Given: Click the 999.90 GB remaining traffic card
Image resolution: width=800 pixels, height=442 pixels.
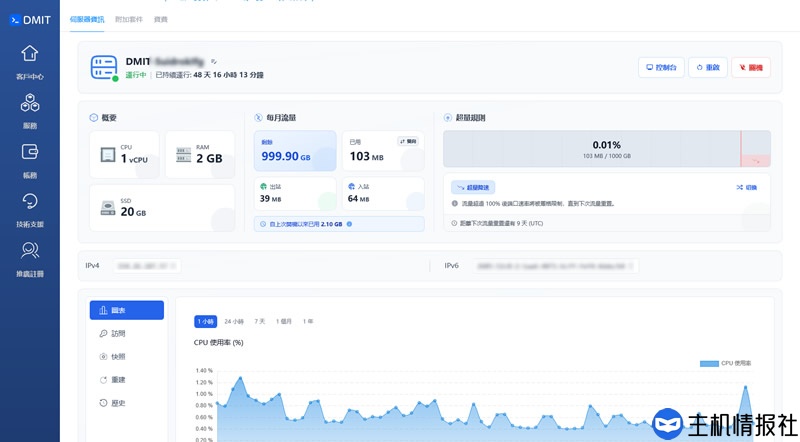Looking at the screenshot, I should click(x=295, y=151).
